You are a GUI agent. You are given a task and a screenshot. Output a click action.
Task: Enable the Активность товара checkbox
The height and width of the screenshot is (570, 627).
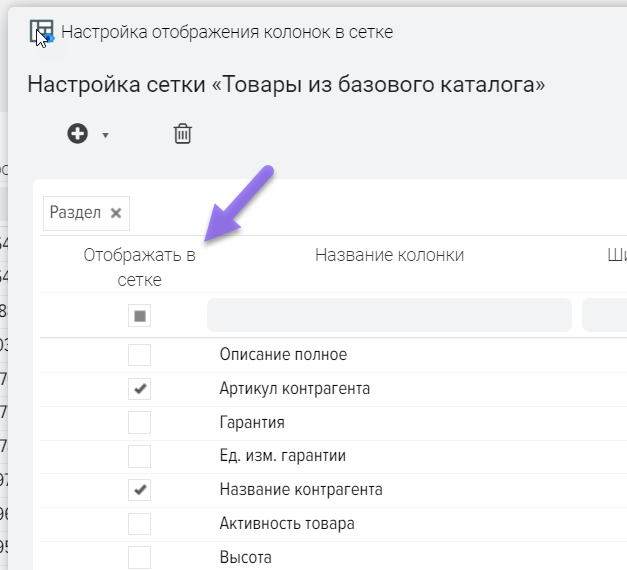(x=140, y=524)
